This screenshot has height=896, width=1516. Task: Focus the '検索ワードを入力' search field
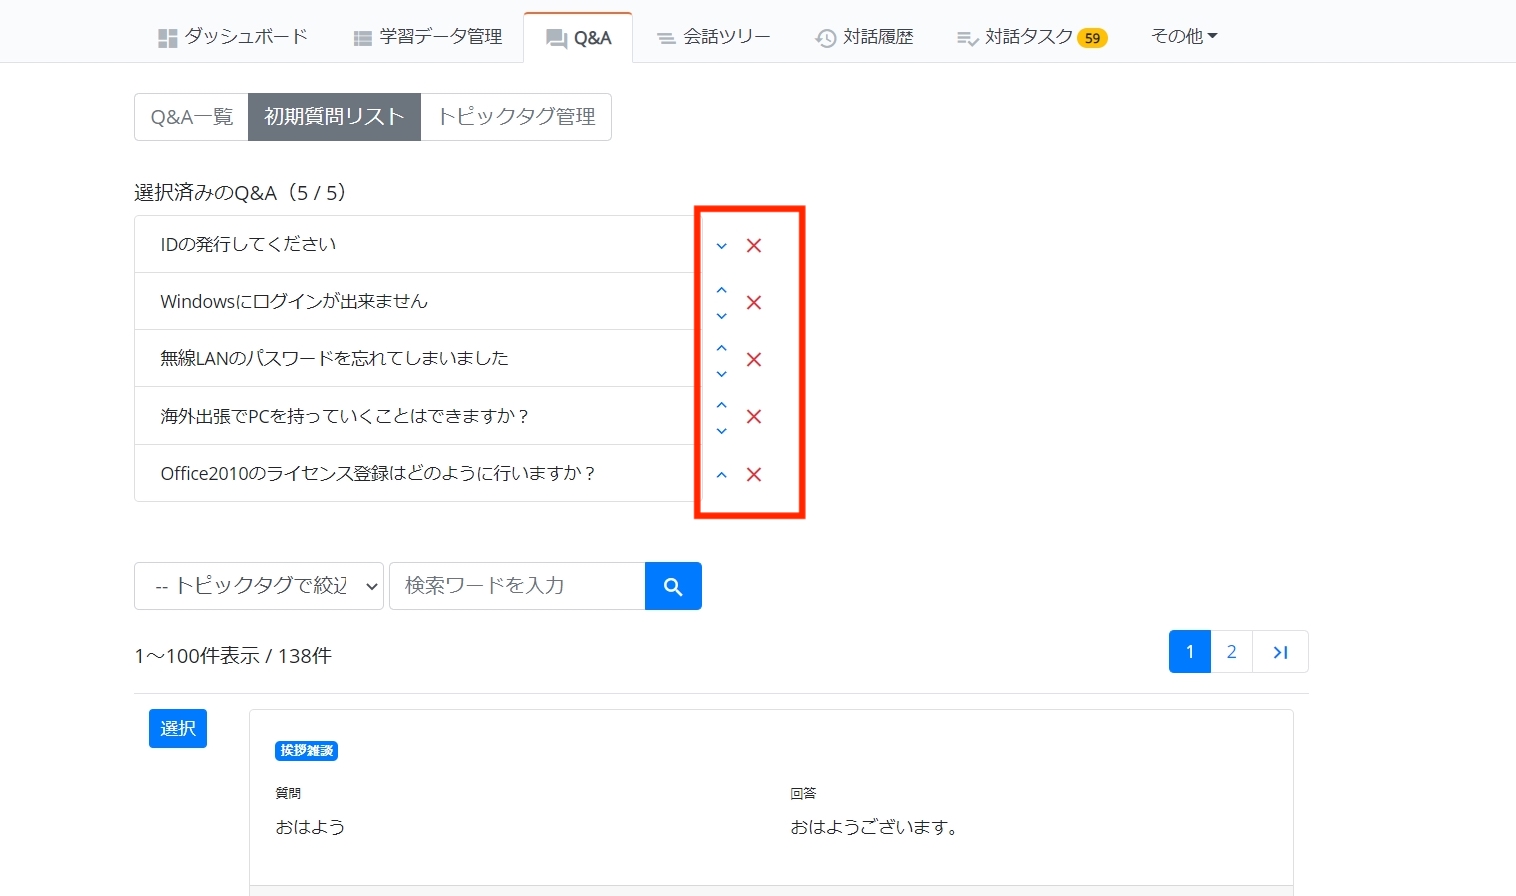pos(516,586)
